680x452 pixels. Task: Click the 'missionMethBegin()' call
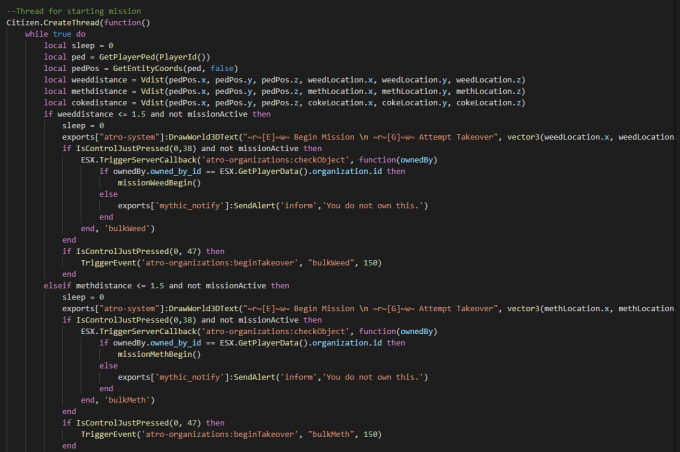[x=159, y=354]
